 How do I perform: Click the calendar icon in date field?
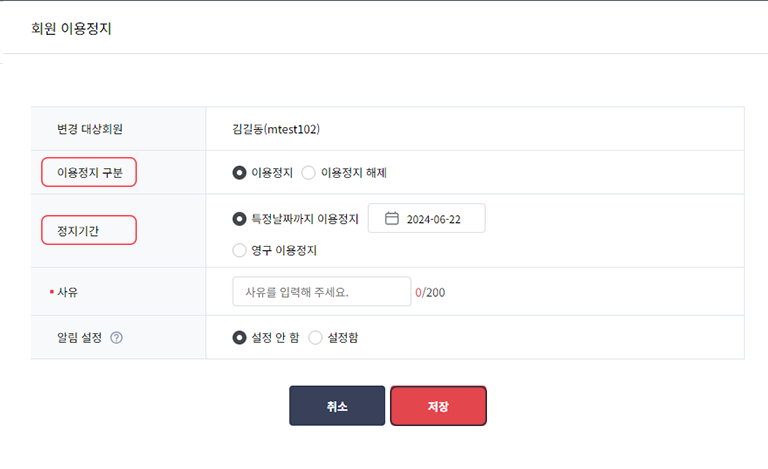[391, 218]
